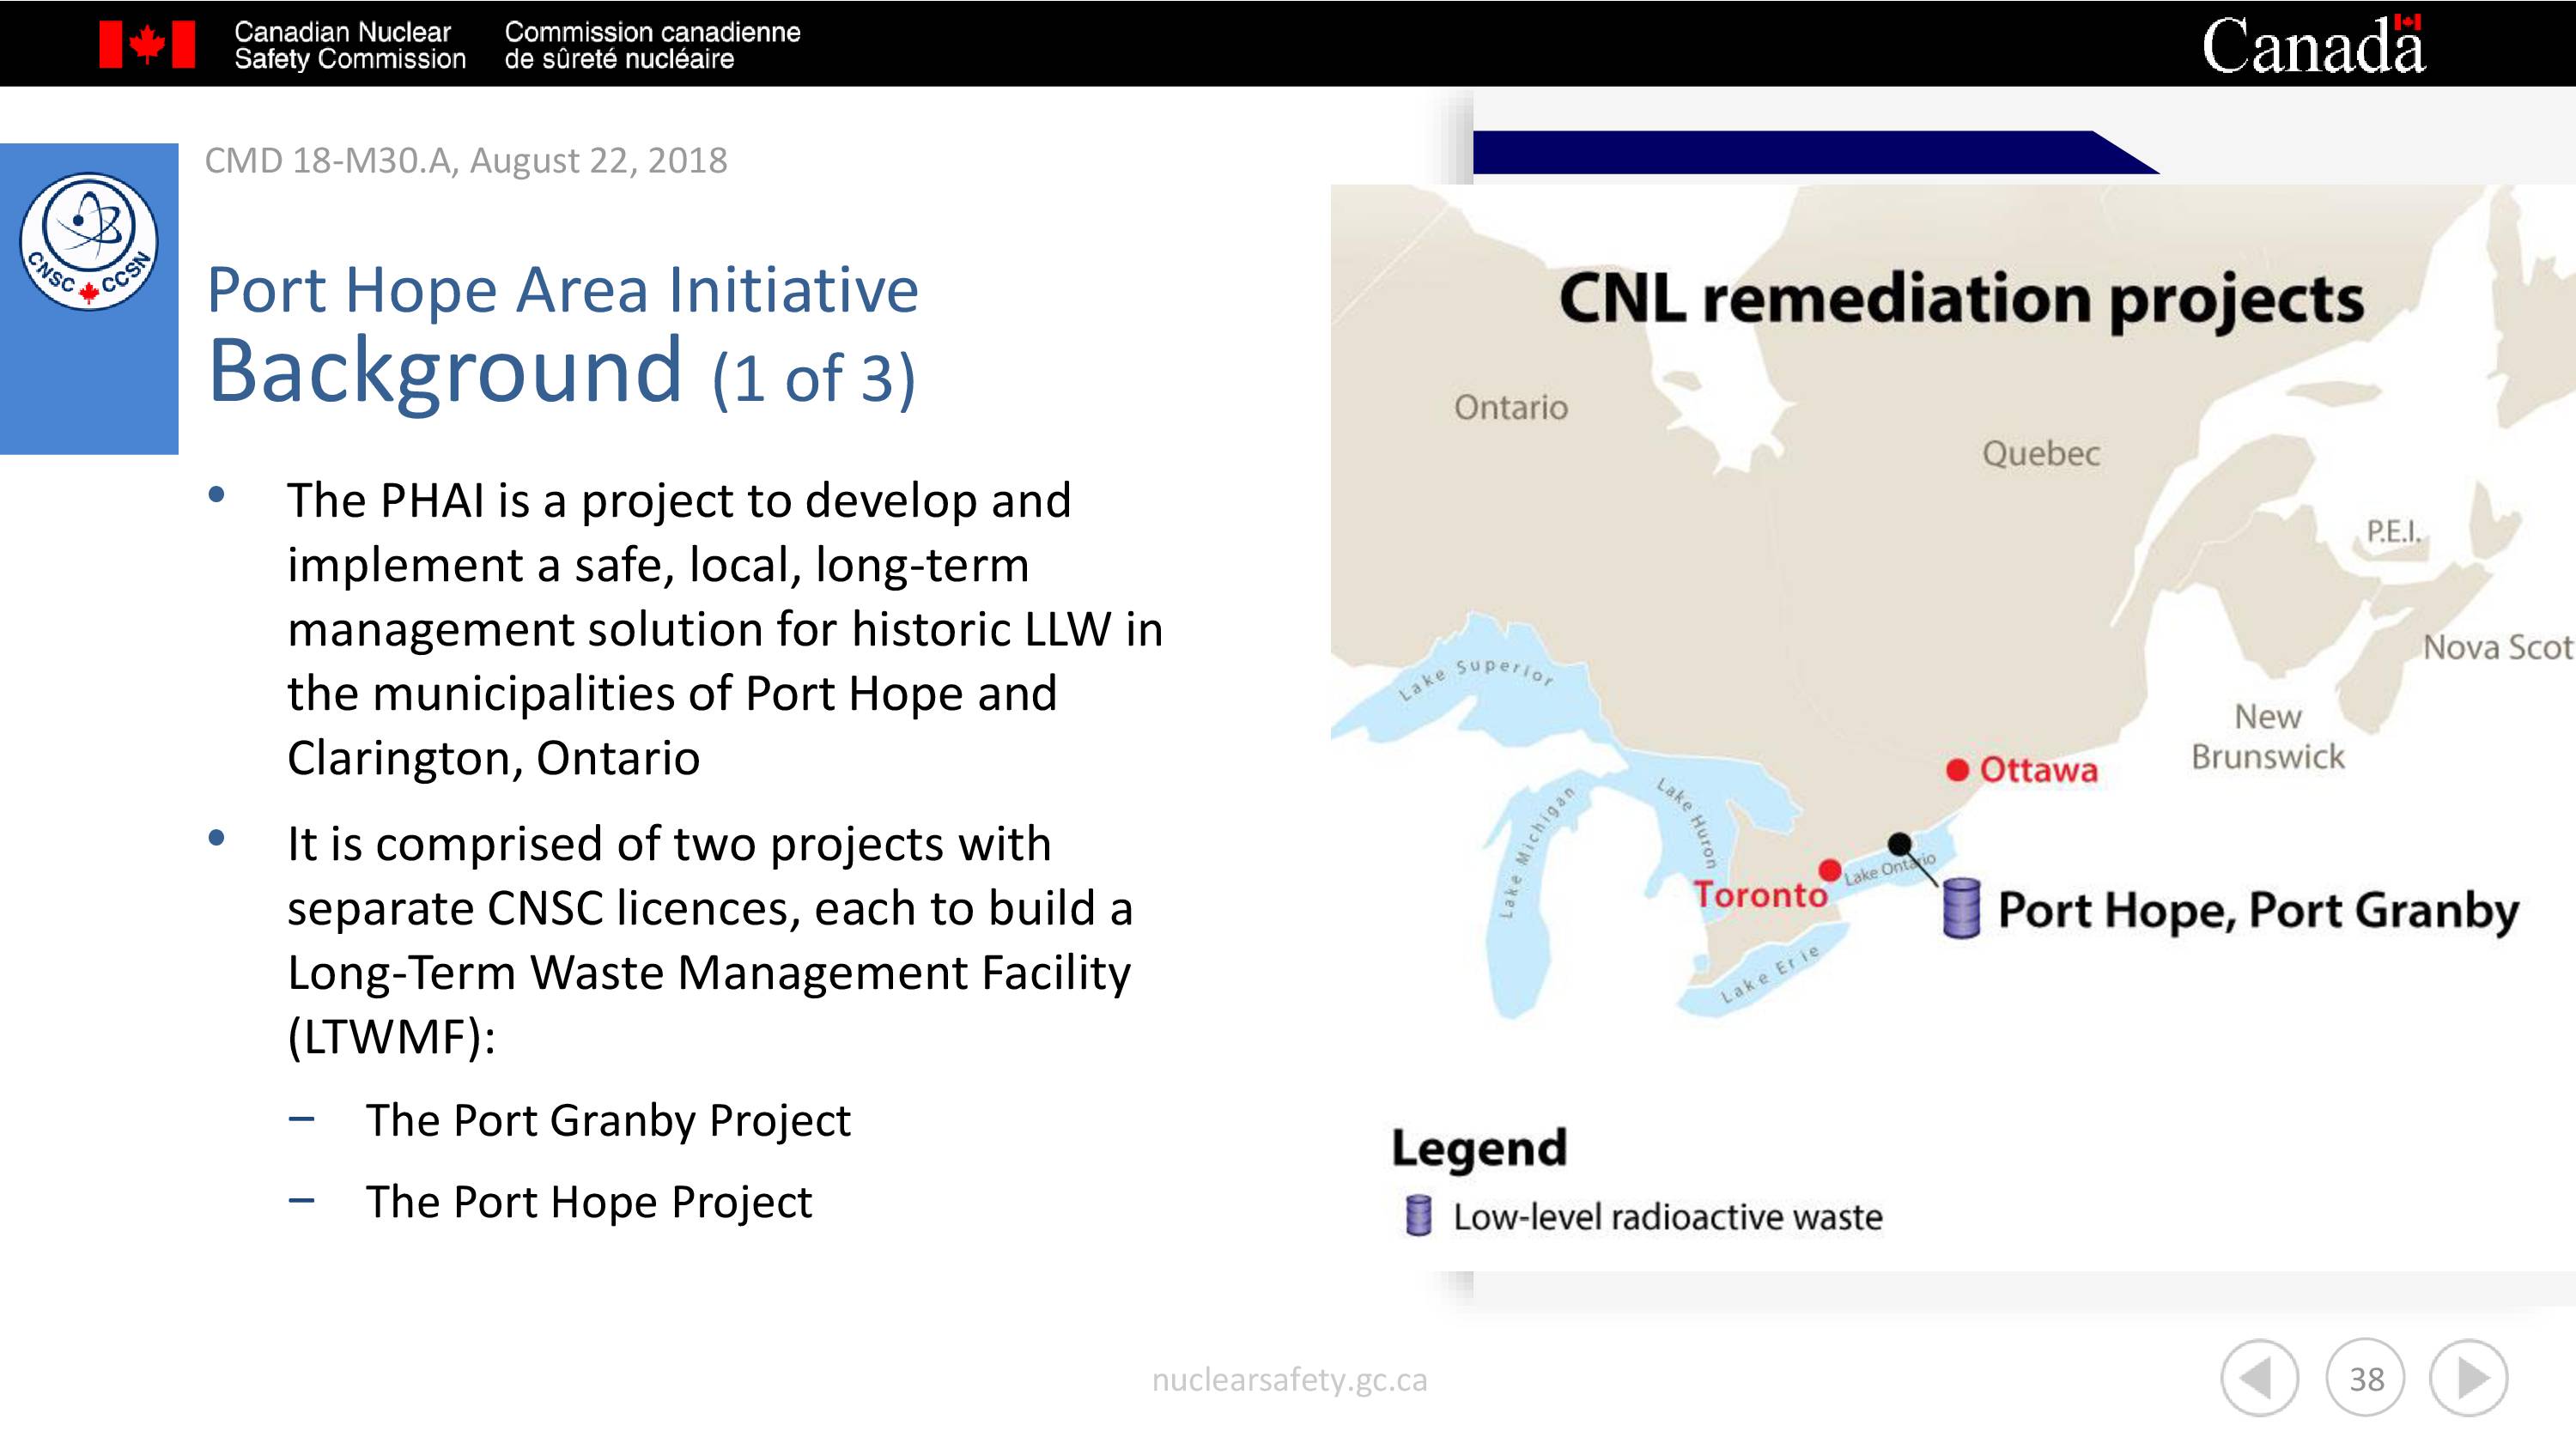This screenshot has height=1449, width=2576.
Task: Select 'The Port Granby Project' bullet
Action: pos(608,1120)
